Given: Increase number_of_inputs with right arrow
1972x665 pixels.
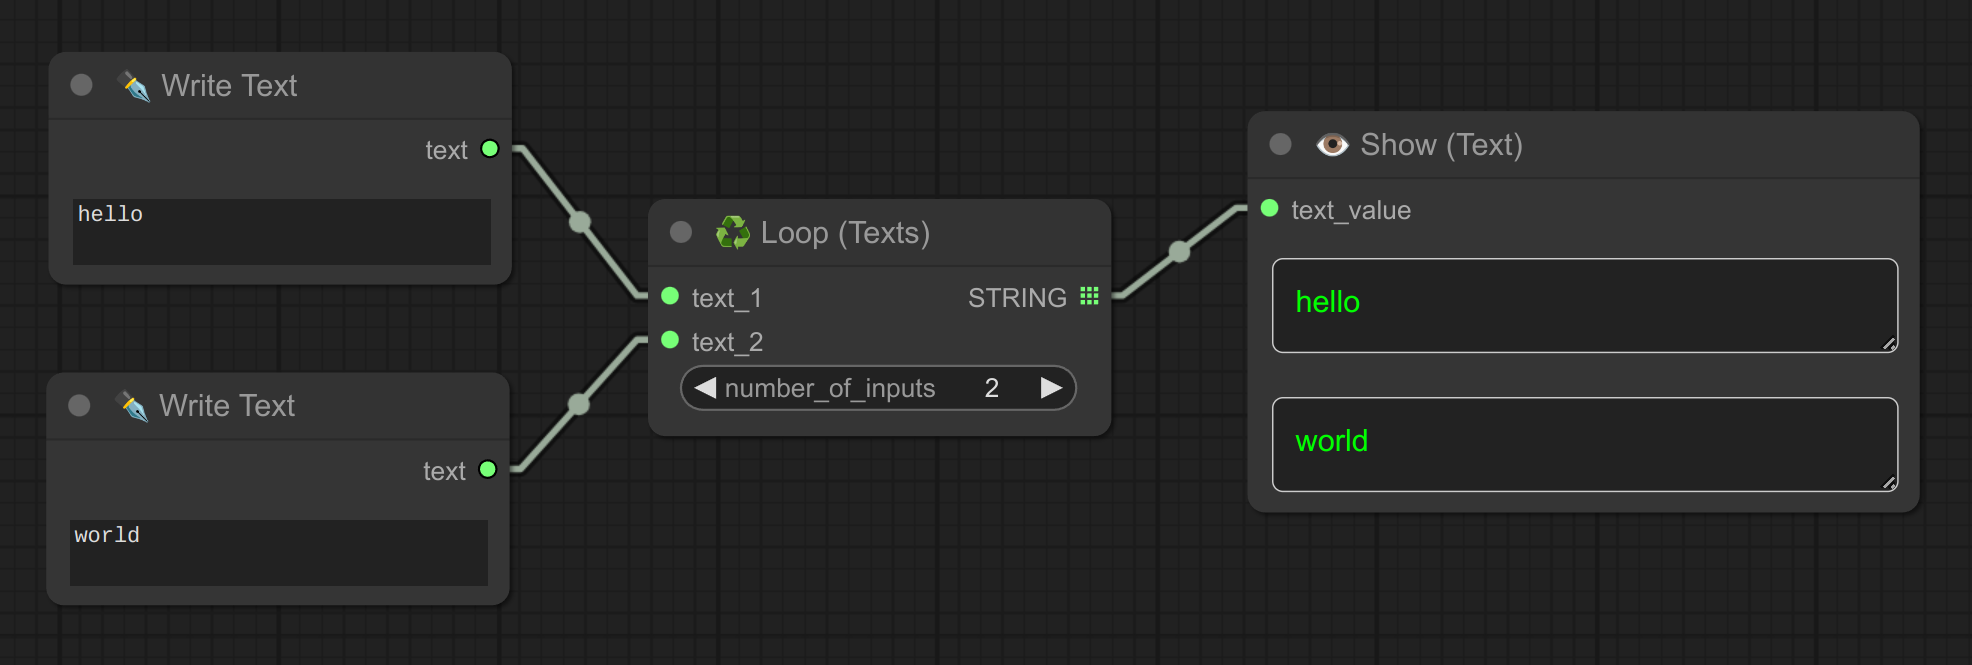Looking at the screenshot, I should click(x=1051, y=388).
